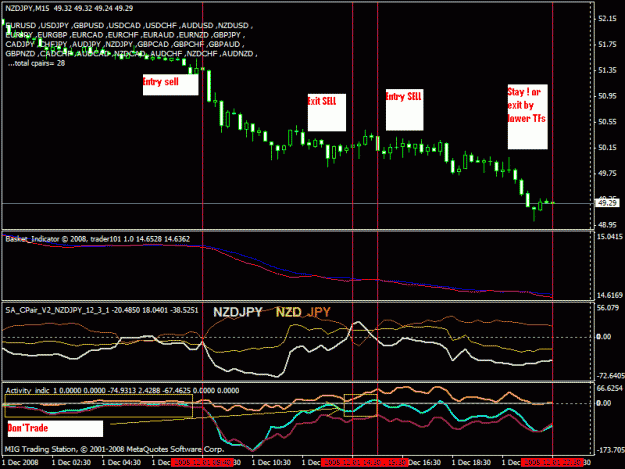
Task: Click the 15.0415 basket scale value
Action: tap(610, 237)
